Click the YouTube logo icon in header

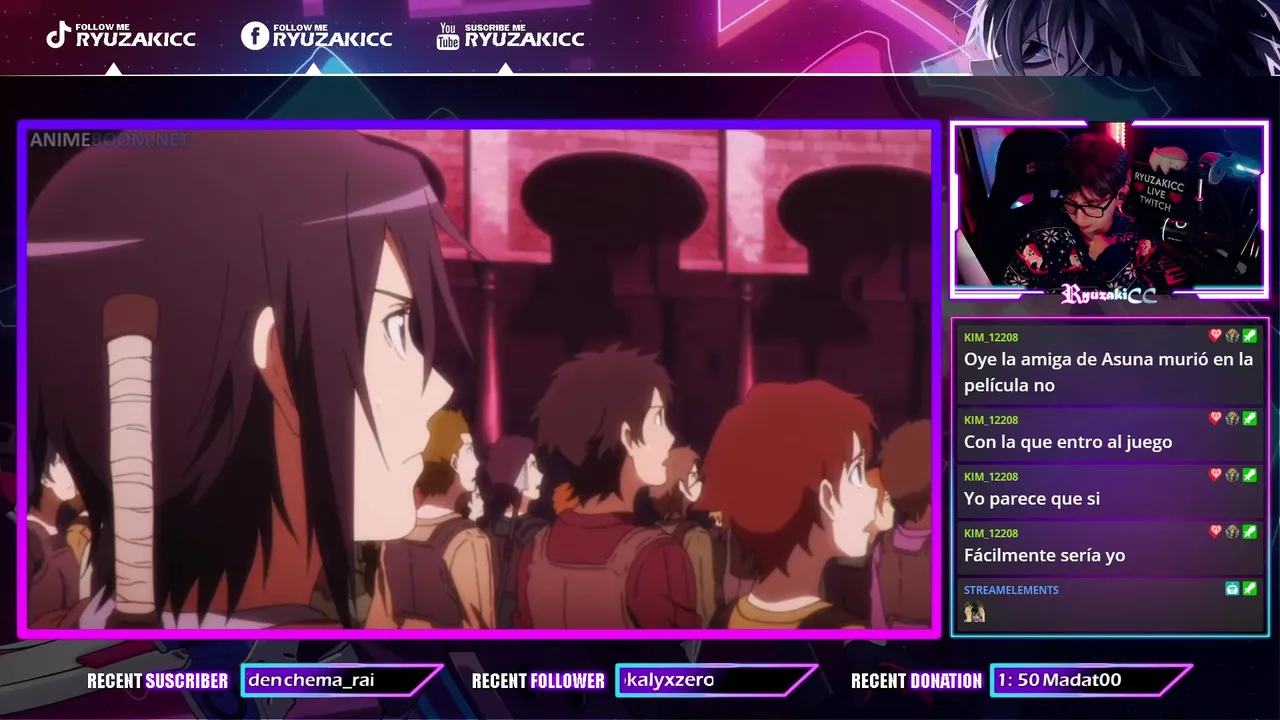click(448, 37)
